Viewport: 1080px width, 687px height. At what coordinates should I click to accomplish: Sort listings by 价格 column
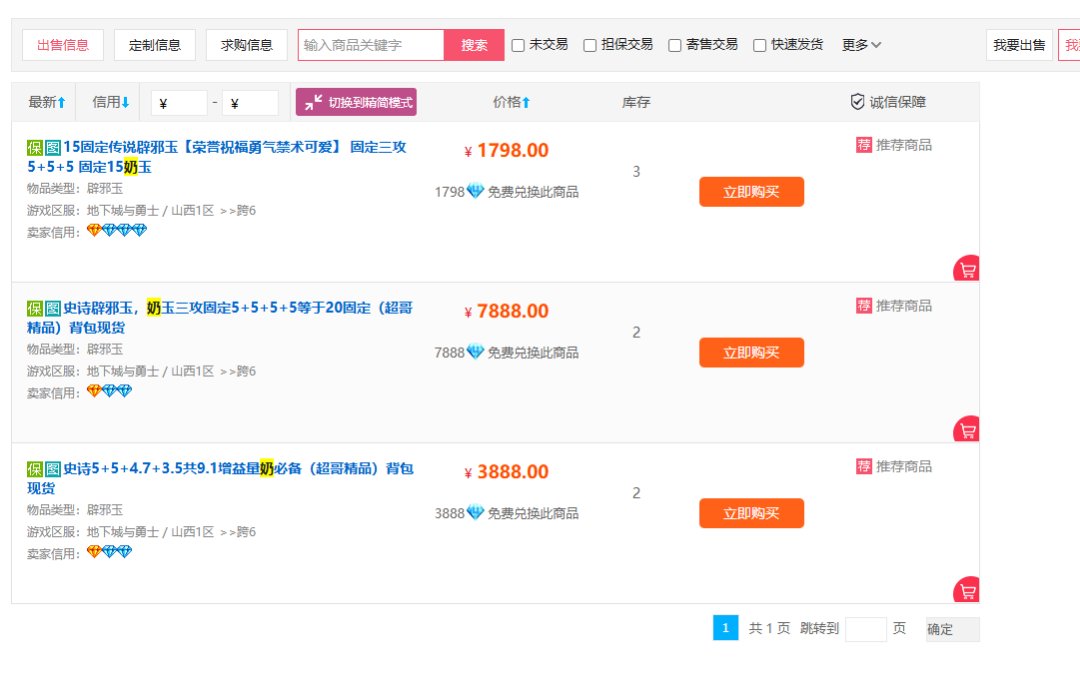coord(512,102)
